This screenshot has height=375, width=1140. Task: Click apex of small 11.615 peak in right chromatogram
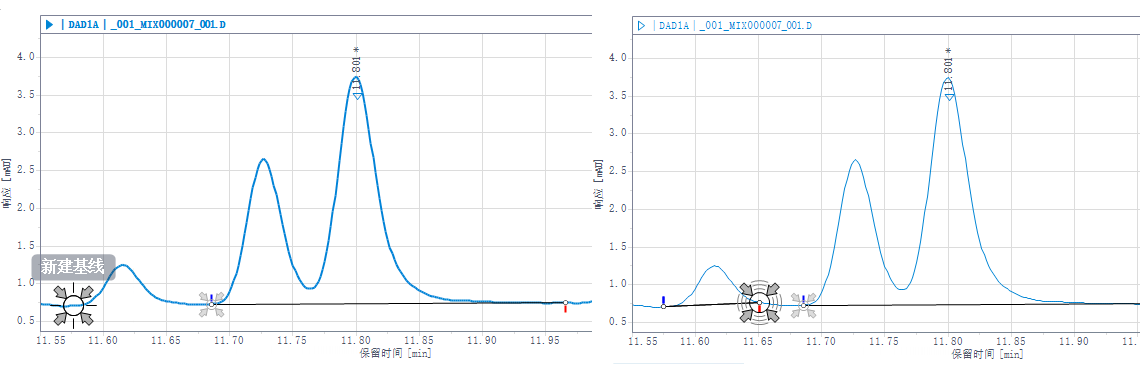(715, 266)
